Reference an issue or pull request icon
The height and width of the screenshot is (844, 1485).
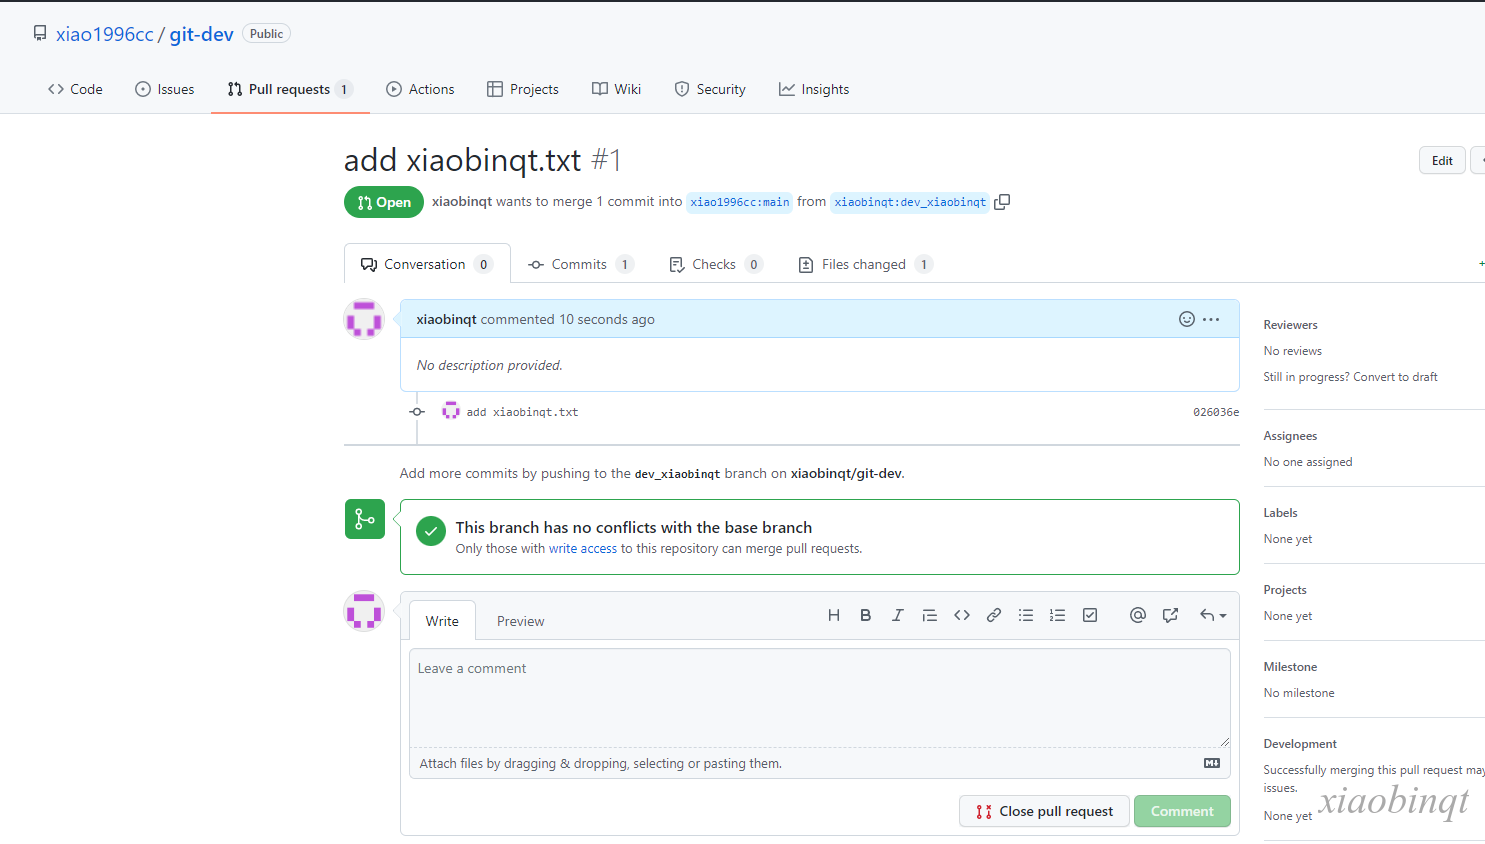click(x=1170, y=615)
